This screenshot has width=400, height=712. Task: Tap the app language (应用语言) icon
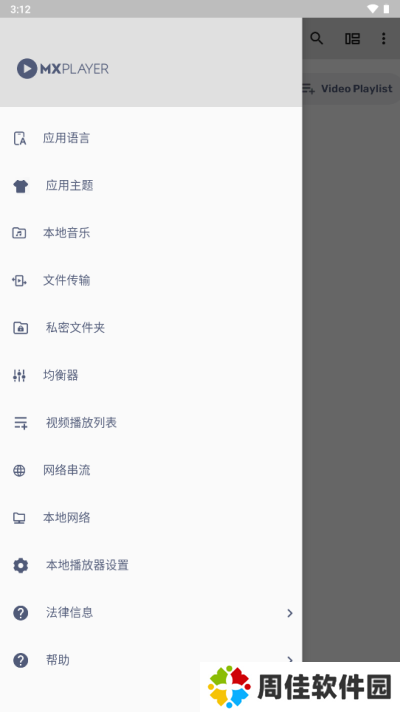20,138
